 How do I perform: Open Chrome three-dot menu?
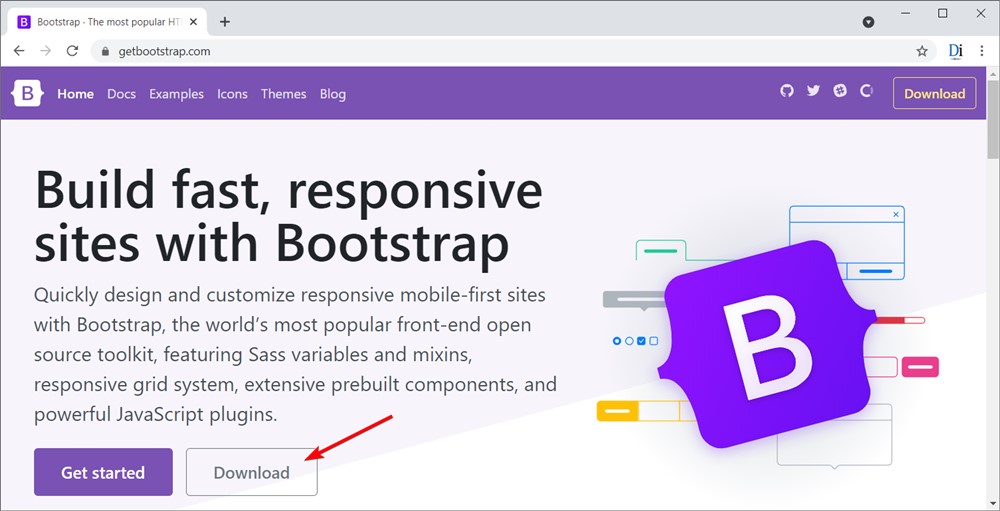pos(982,51)
